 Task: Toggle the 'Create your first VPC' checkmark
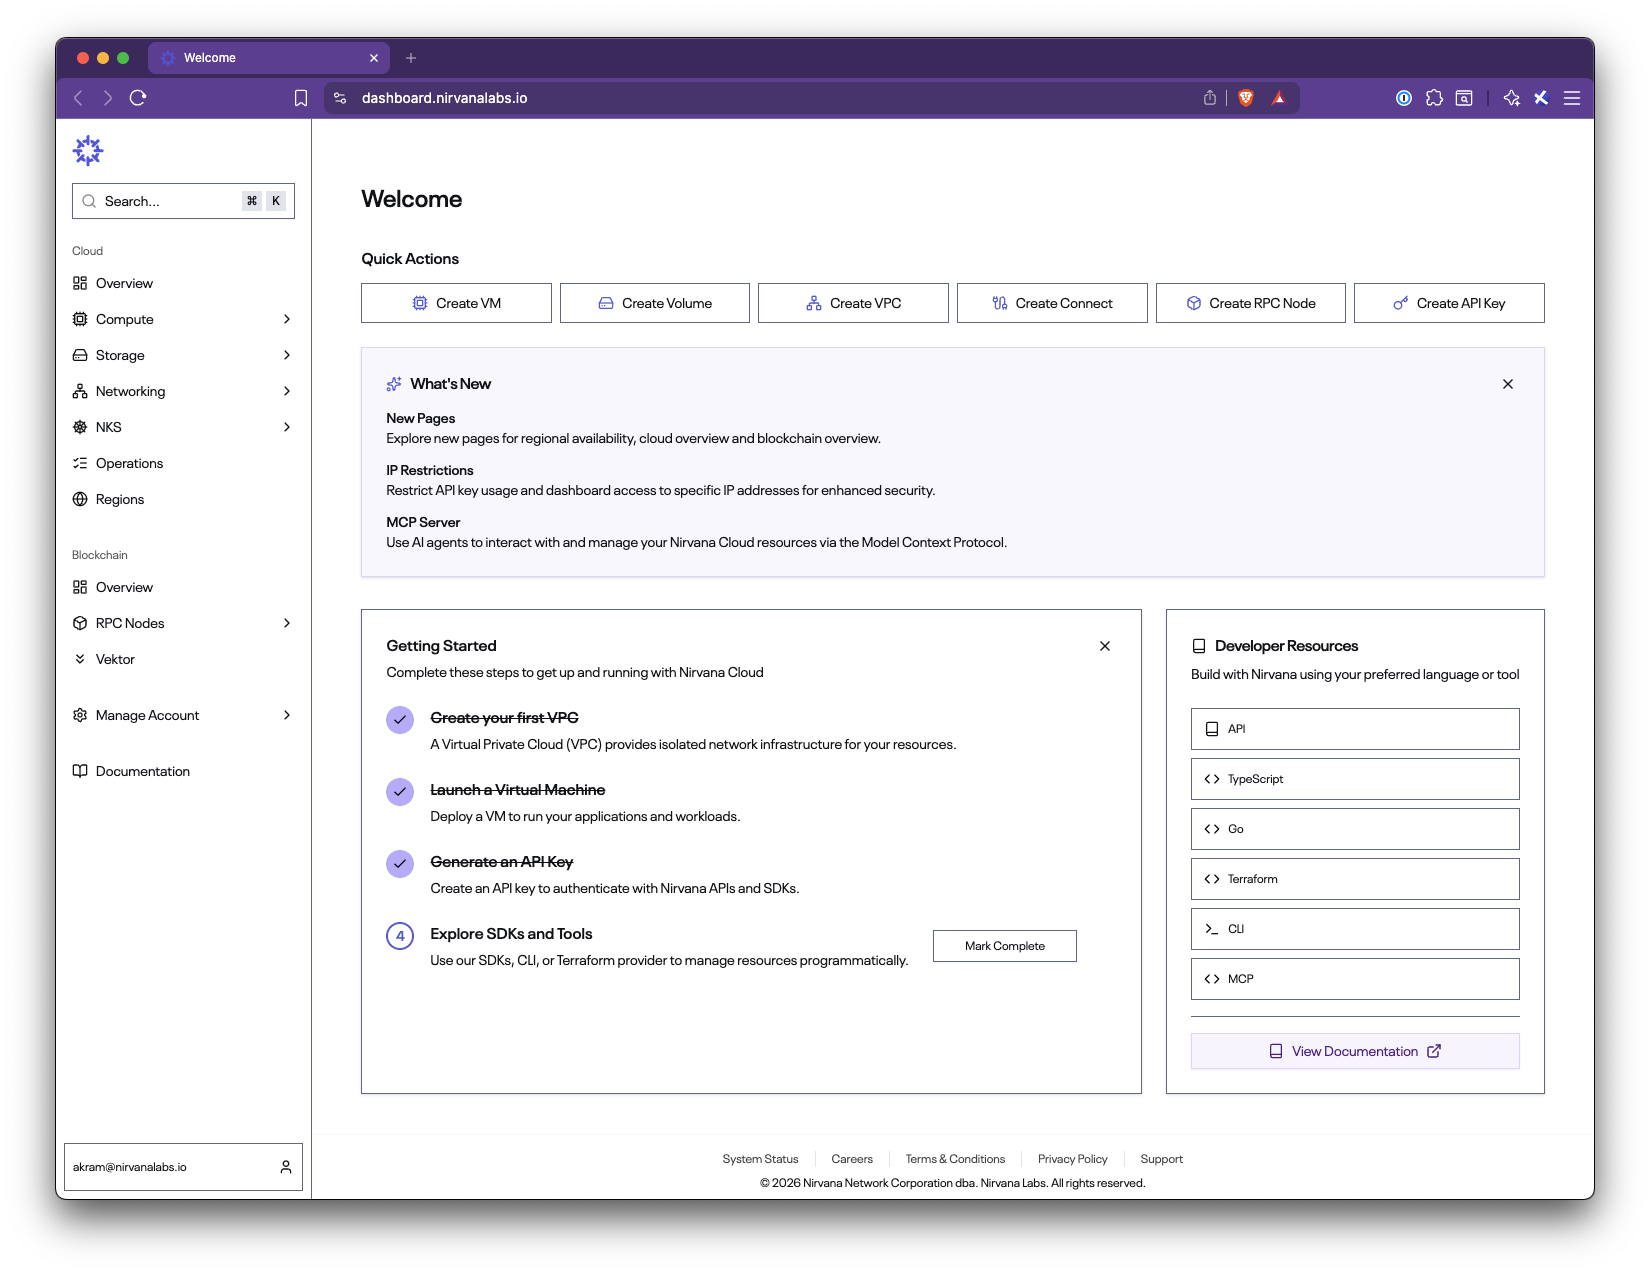click(400, 719)
